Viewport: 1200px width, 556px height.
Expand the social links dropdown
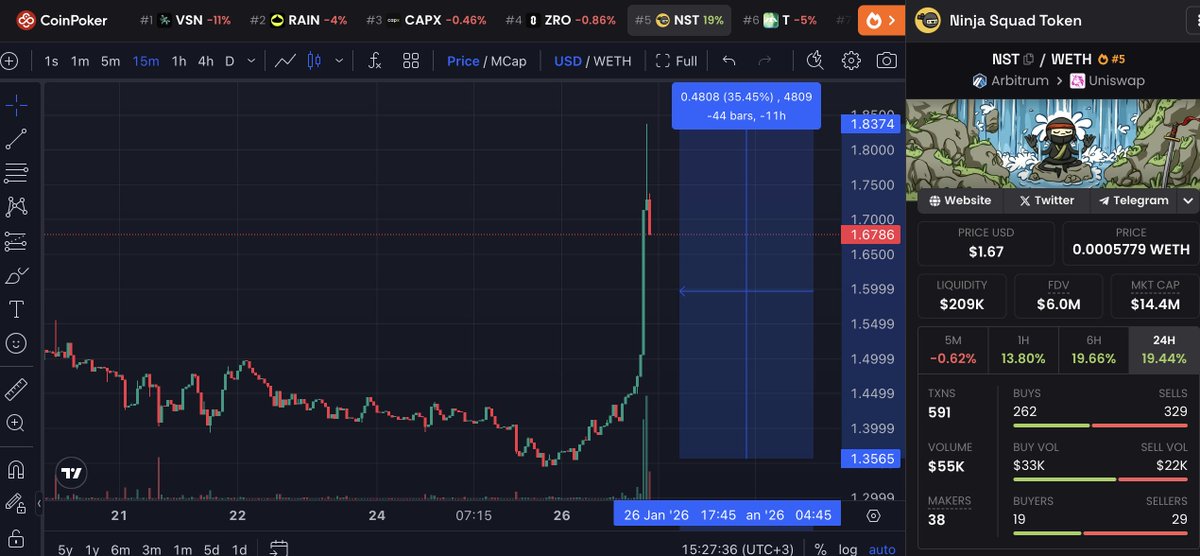pos(1188,200)
